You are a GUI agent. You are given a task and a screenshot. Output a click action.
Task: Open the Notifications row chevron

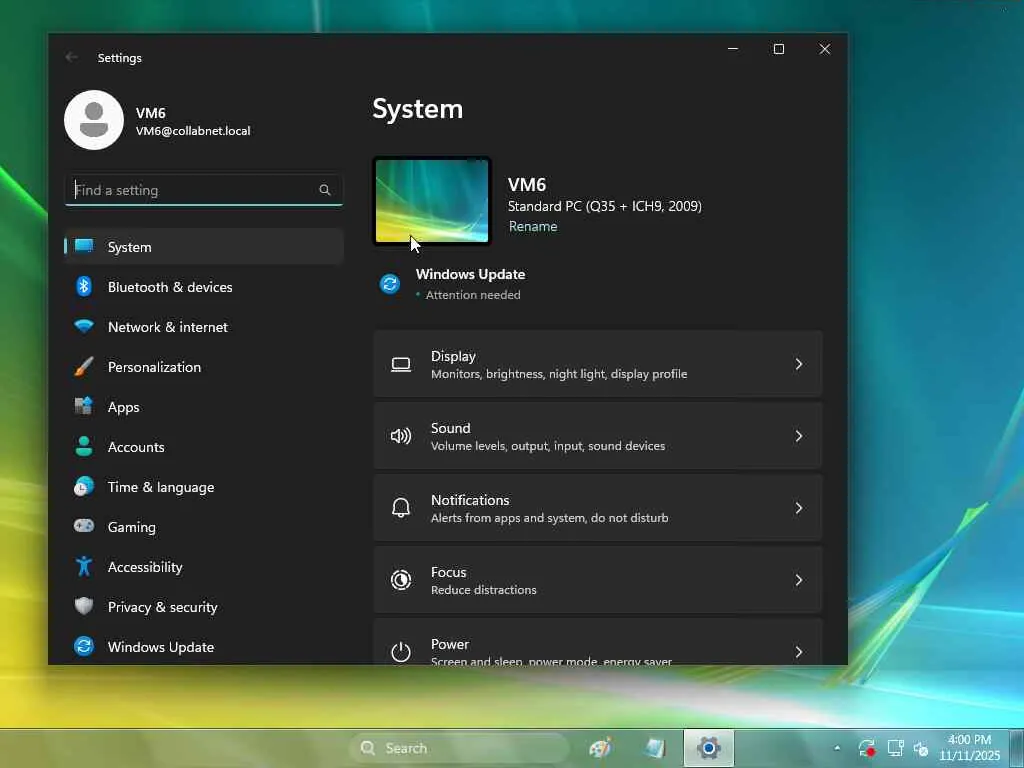[x=798, y=508]
